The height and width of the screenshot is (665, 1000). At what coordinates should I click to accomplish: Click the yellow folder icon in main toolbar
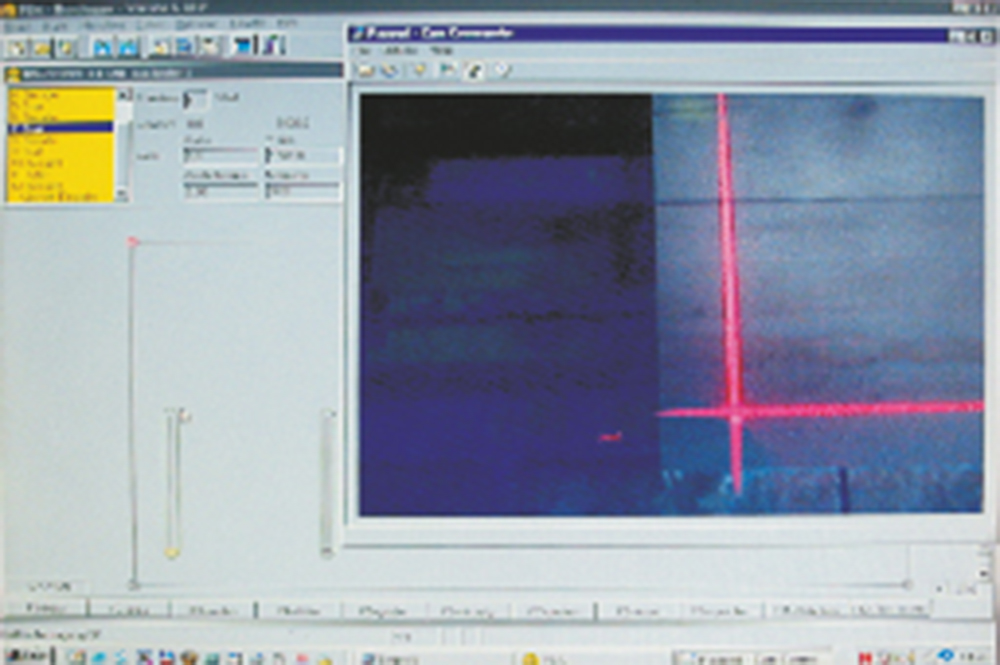(41, 47)
